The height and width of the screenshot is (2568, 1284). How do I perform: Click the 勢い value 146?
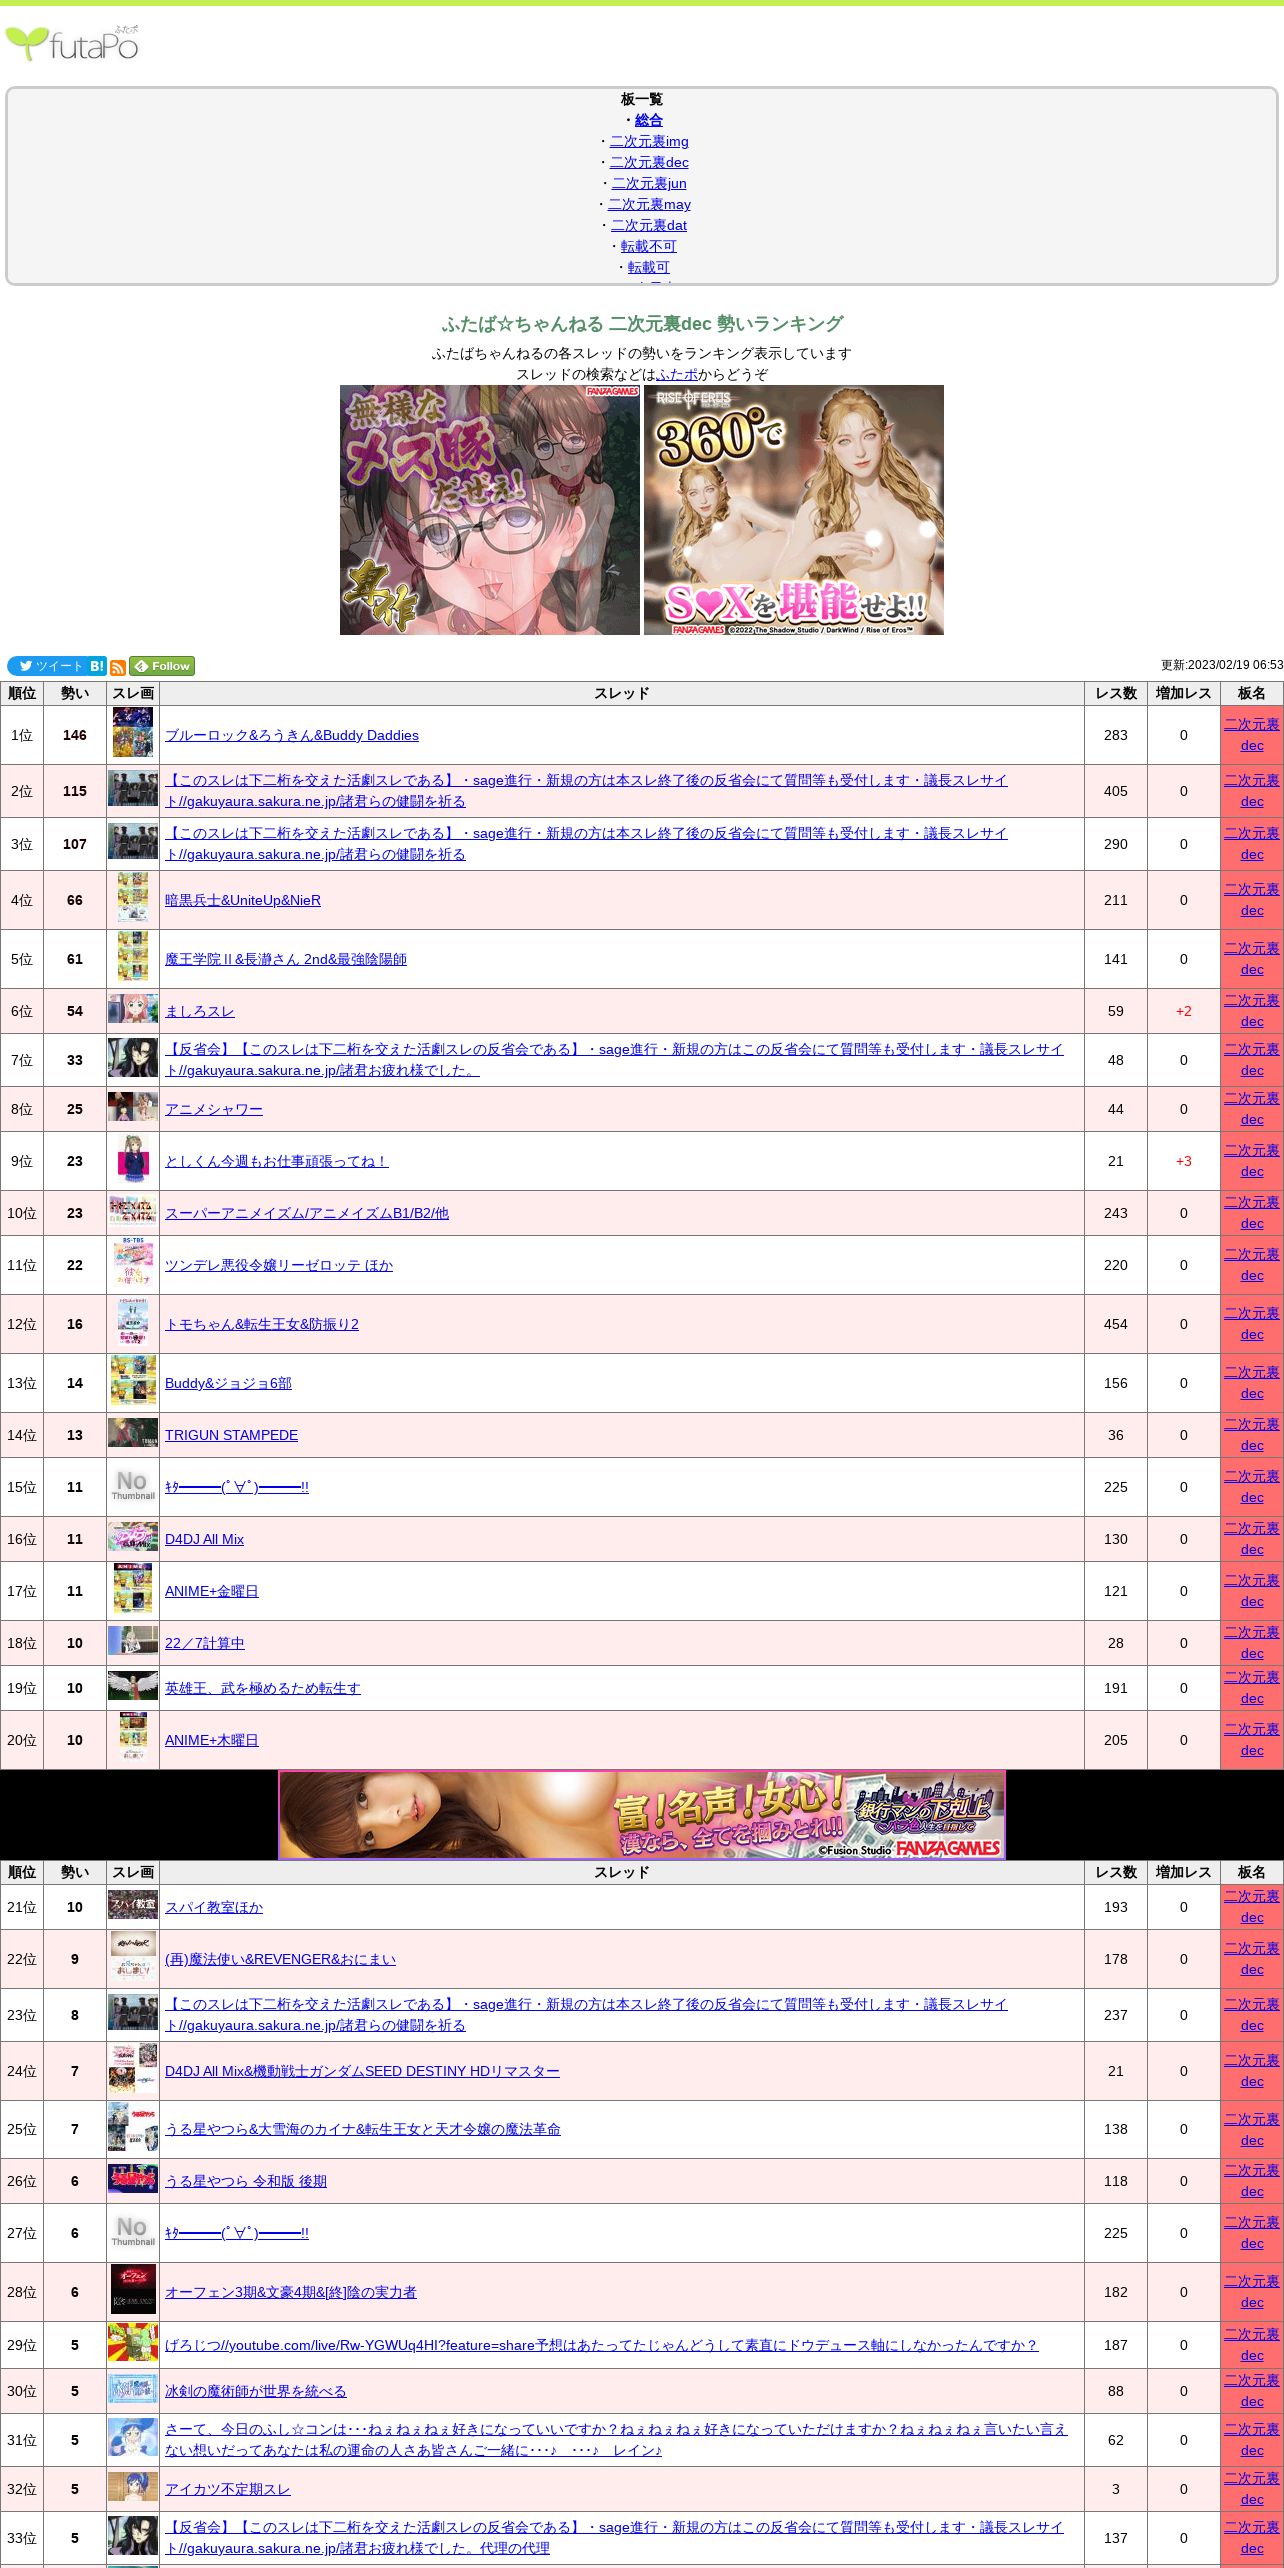coord(75,735)
